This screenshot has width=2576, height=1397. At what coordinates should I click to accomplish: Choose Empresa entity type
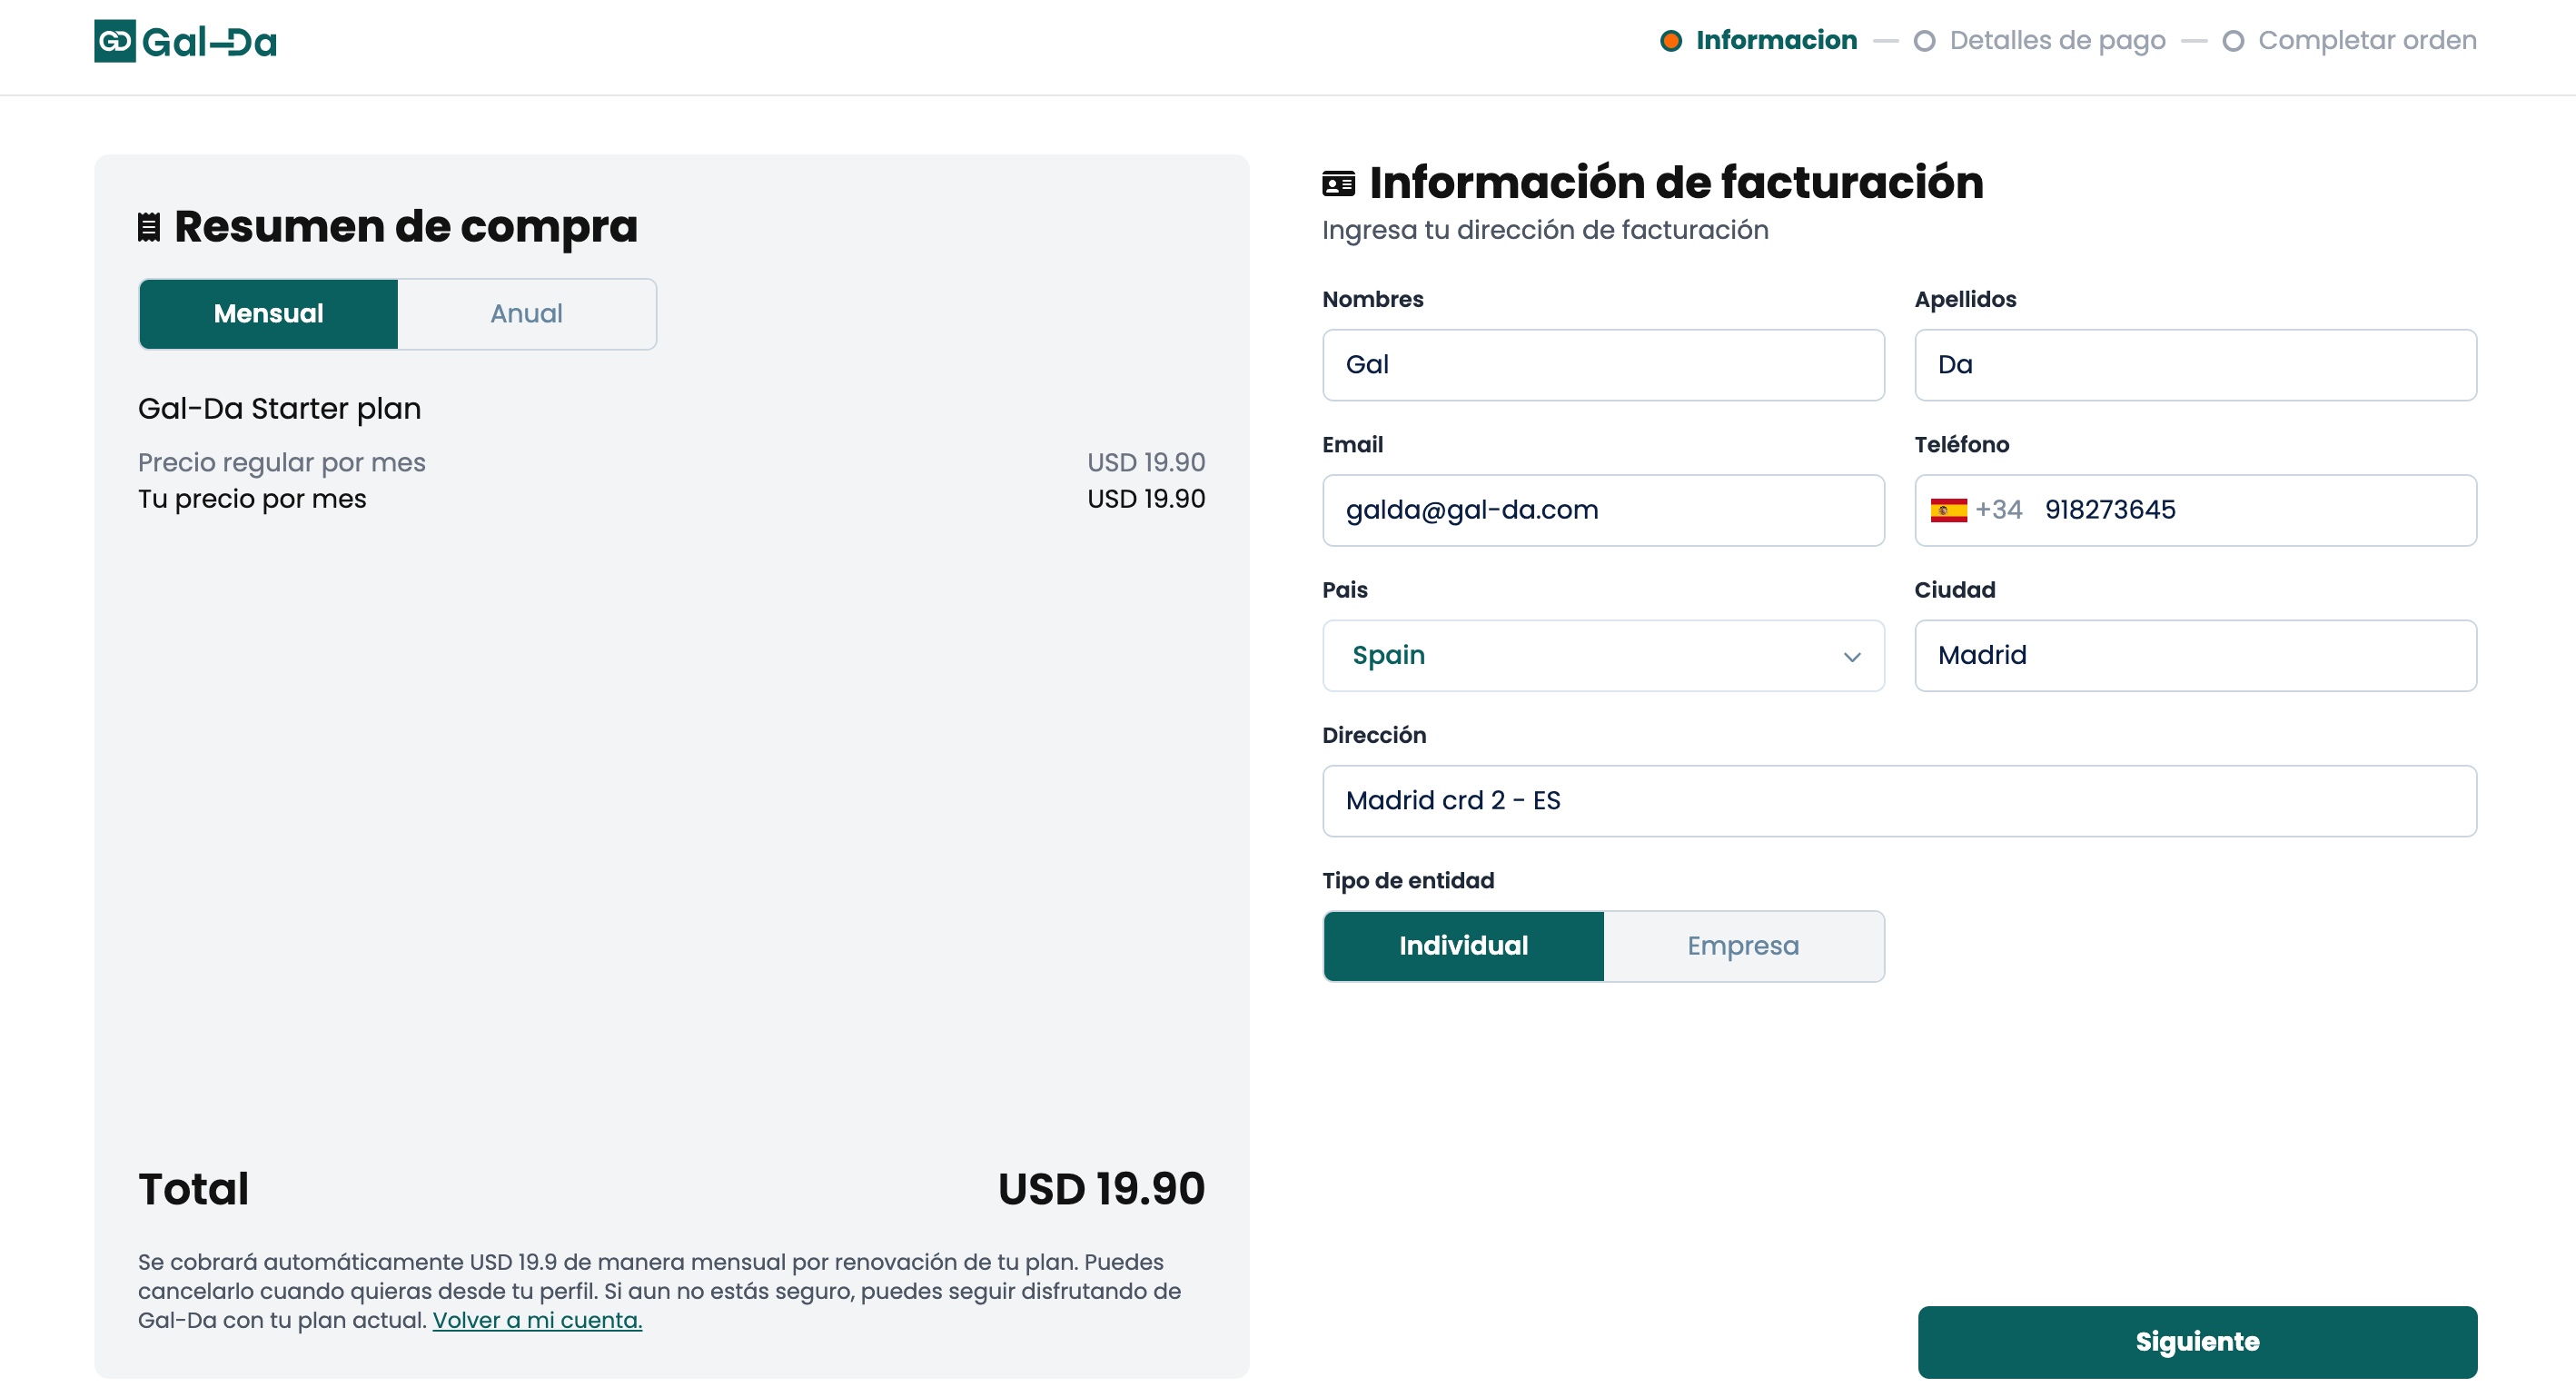click(1743, 946)
